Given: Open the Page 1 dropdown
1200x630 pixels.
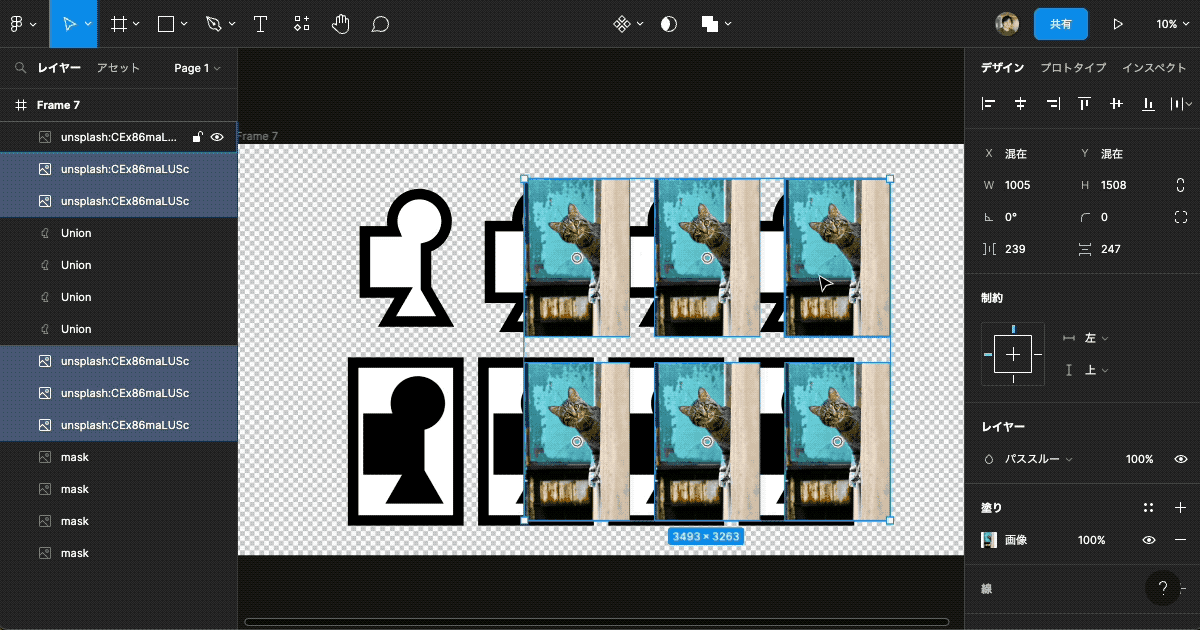Looking at the screenshot, I should point(197,68).
